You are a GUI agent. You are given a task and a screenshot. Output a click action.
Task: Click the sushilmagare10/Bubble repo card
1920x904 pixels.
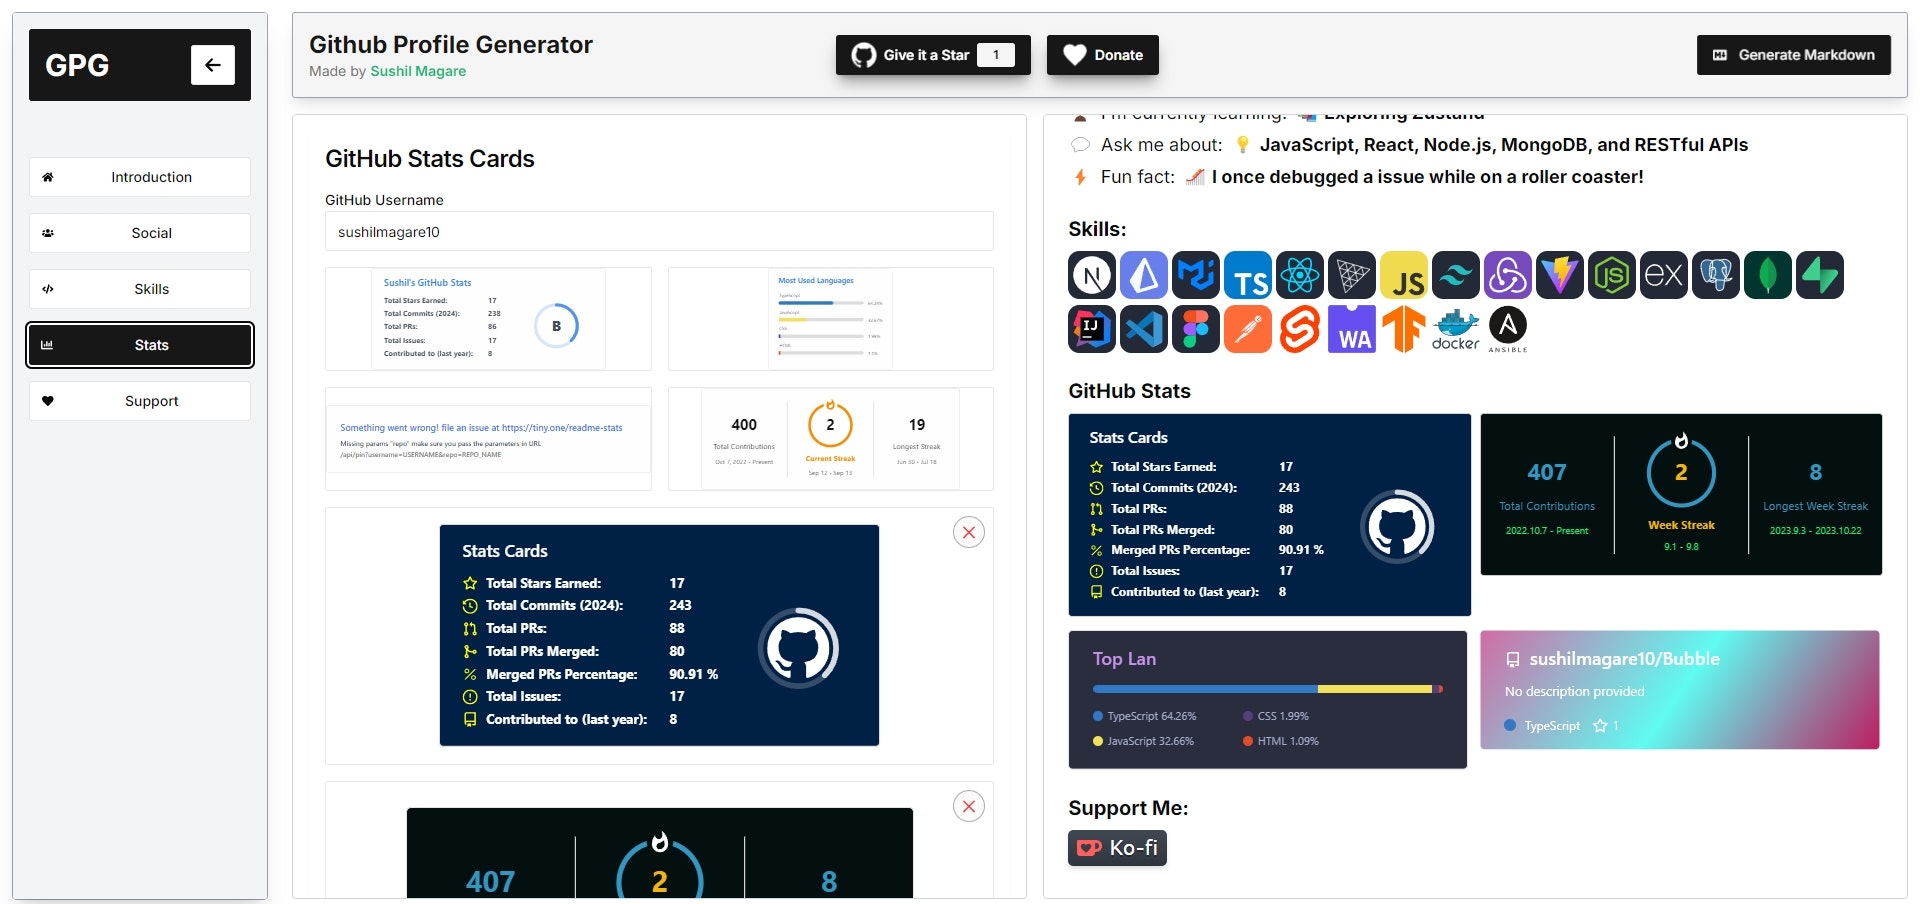(1680, 689)
